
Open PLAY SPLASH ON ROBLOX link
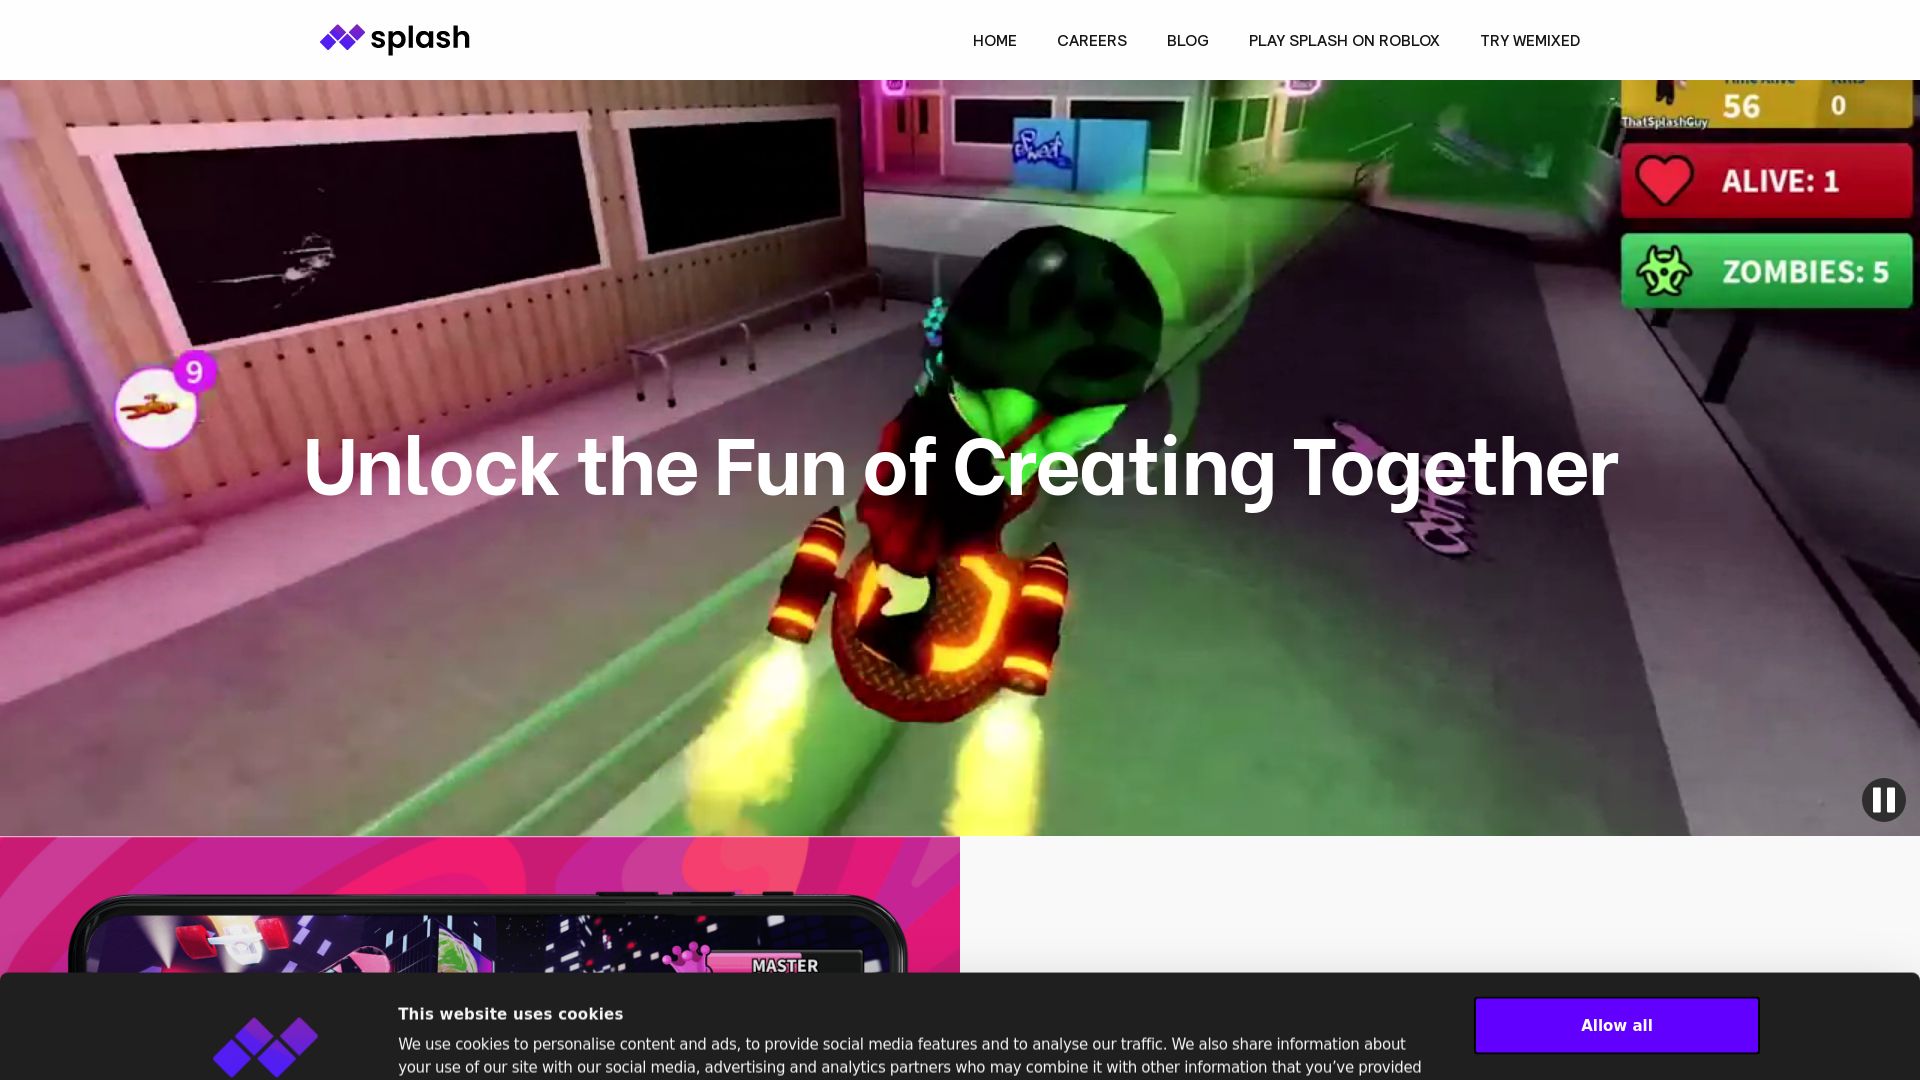[1344, 40]
